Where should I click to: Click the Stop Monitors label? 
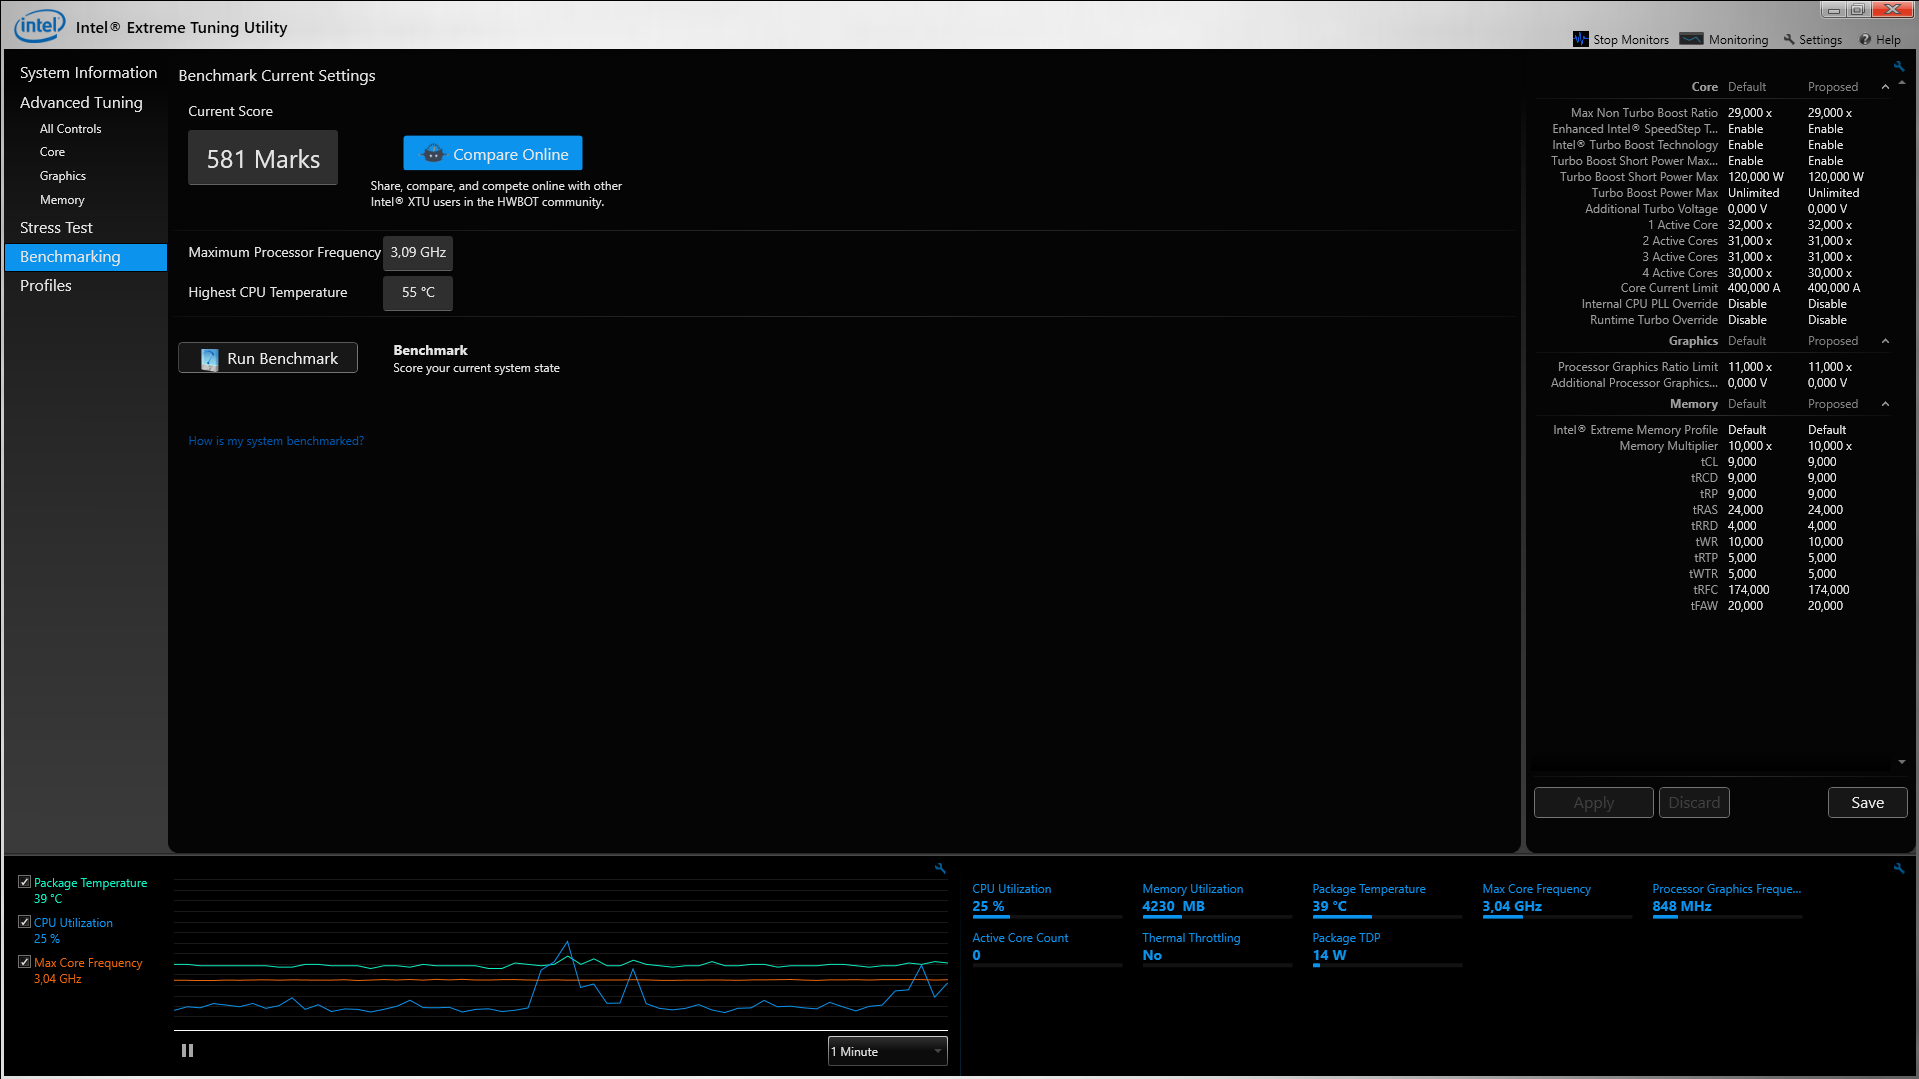tap(1630, 40)
